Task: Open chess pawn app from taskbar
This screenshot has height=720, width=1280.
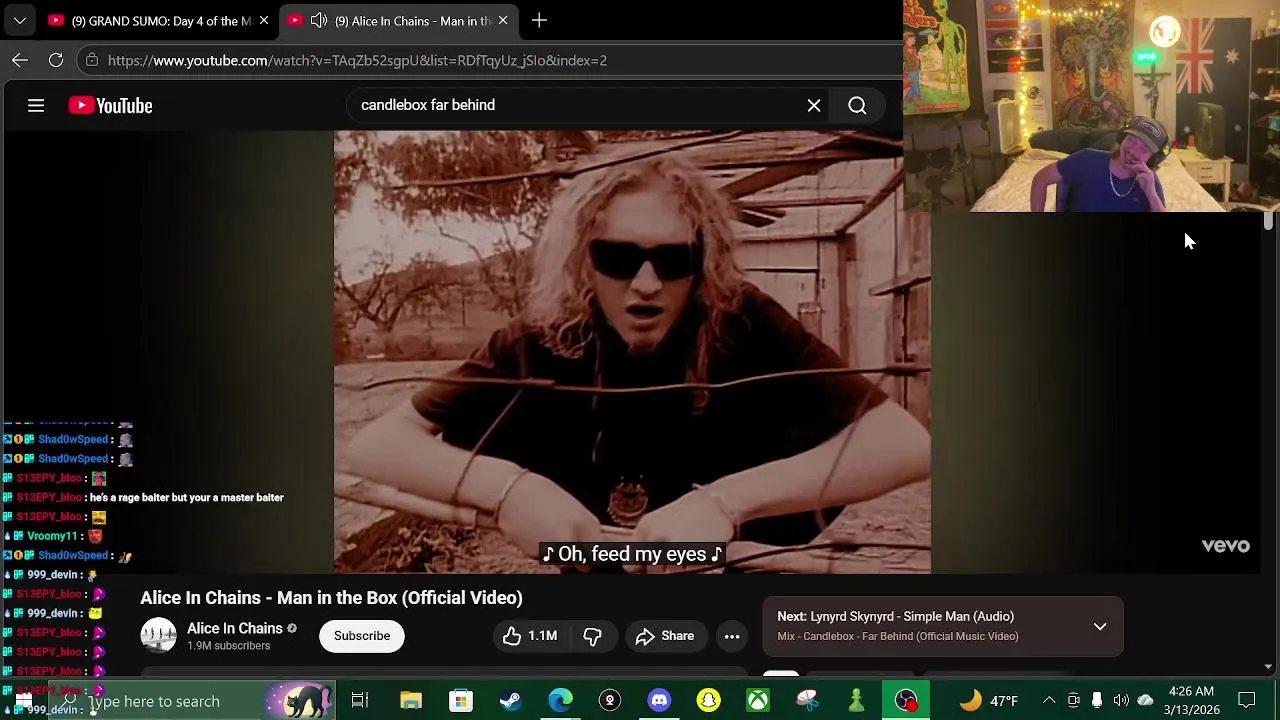Action: [856, 701]
